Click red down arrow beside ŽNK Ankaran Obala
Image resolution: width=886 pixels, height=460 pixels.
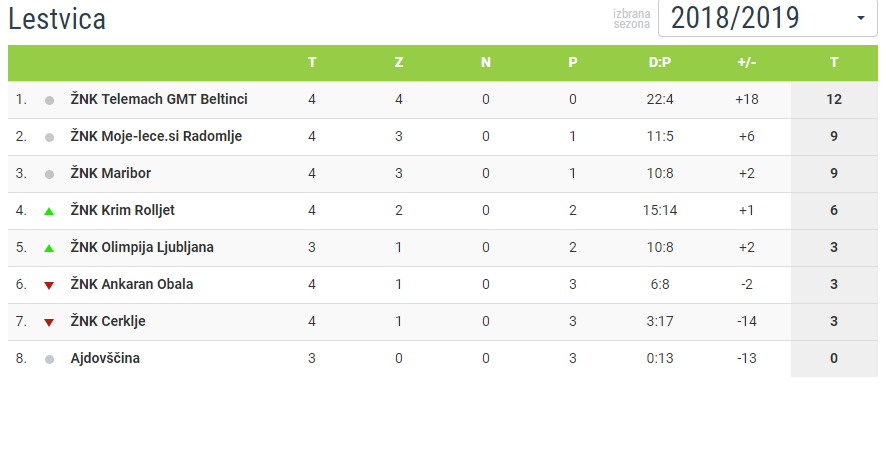pyautogui.click(x=49, y=285)
